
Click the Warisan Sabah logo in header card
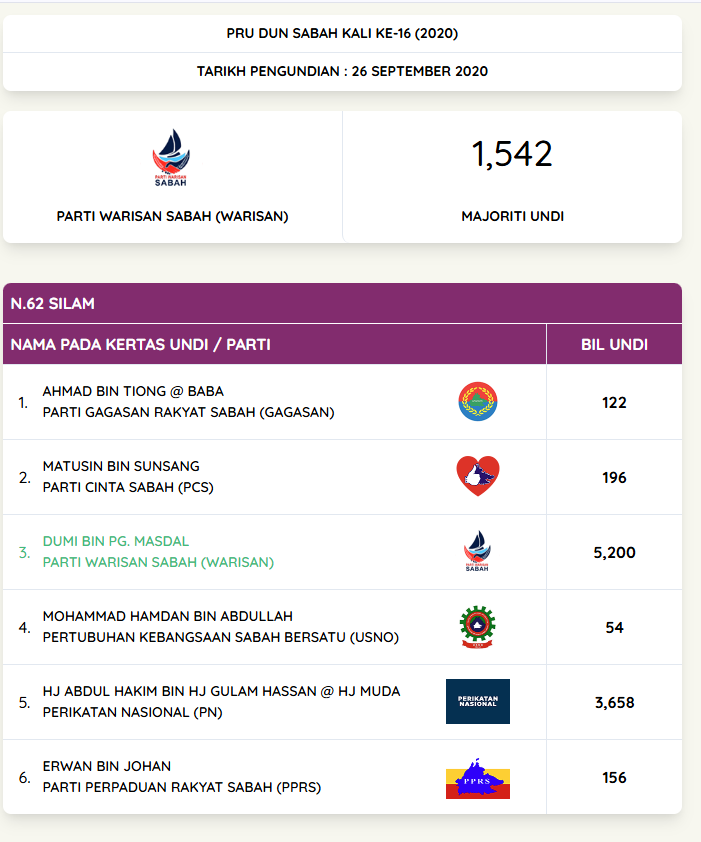(171, 159)
